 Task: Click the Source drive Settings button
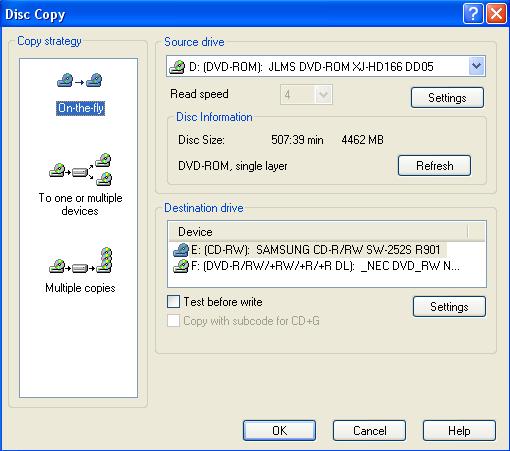tap(447, 98)
